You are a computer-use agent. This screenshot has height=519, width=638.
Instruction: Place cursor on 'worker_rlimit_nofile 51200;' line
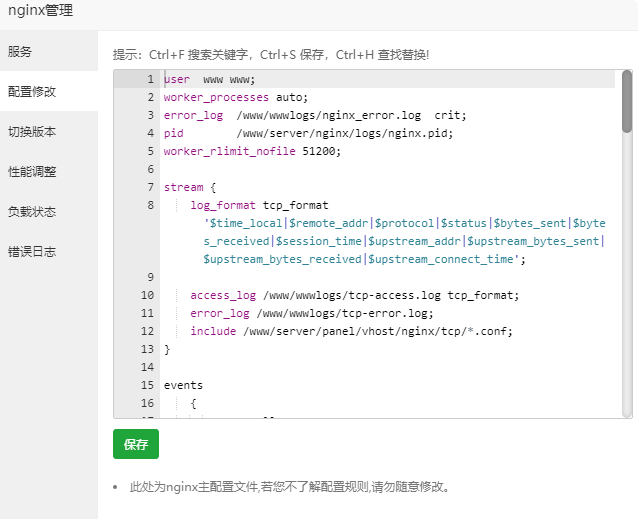point(252,151)
